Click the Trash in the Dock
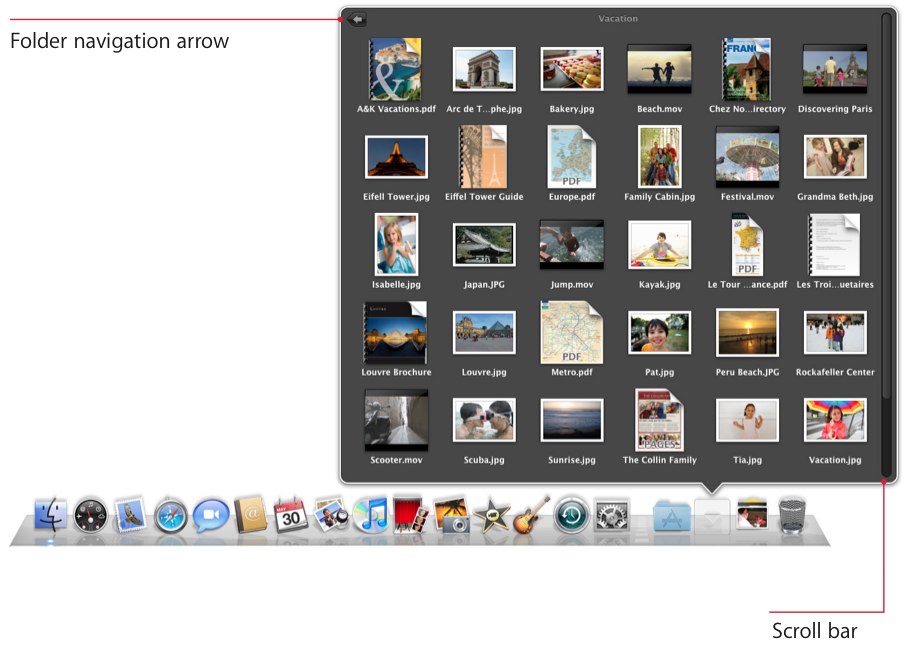Image resolution: width=911 pixels, height=654 pixels. [792, 515]
